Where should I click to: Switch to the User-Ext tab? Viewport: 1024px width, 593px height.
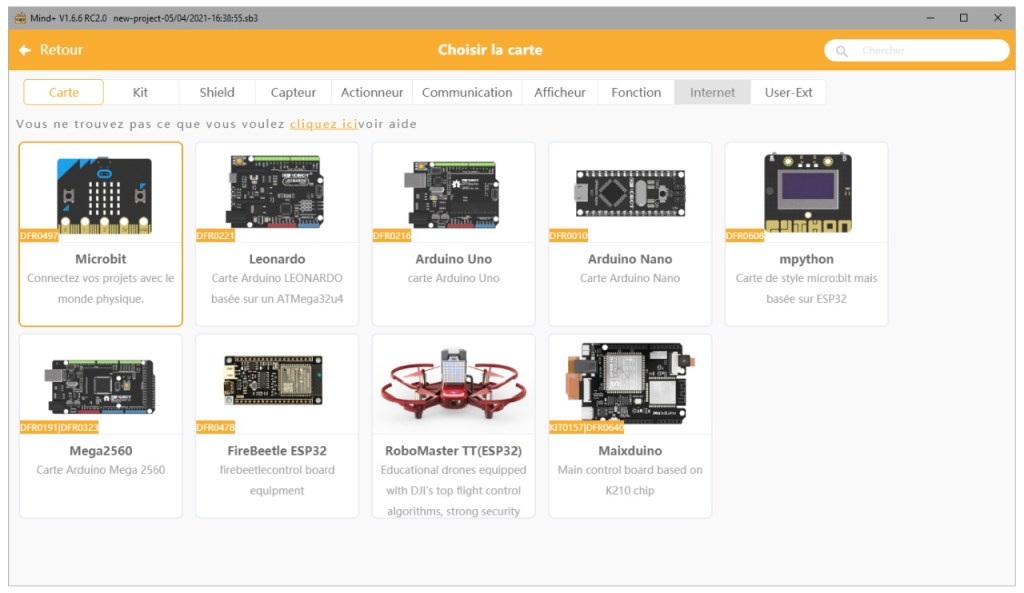coord(789,91)
